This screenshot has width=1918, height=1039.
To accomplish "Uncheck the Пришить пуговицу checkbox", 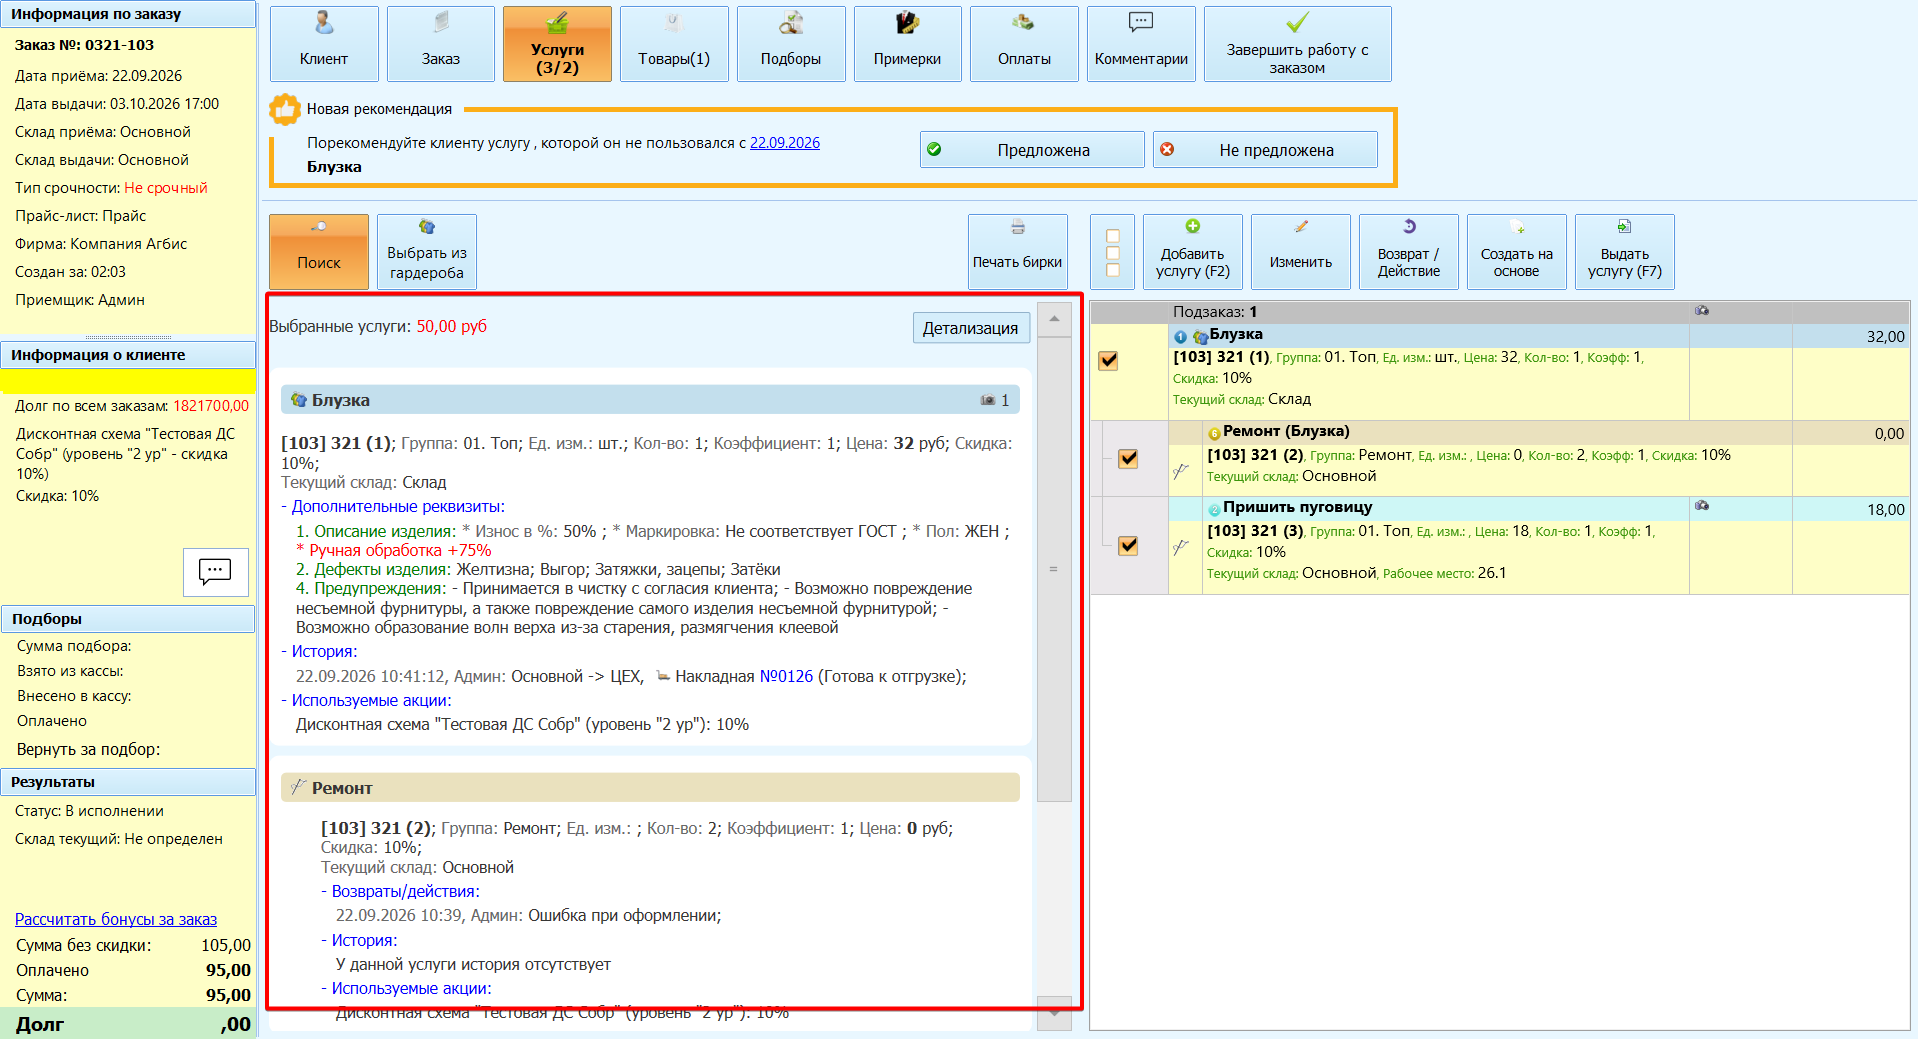I will click(1128, 545).
